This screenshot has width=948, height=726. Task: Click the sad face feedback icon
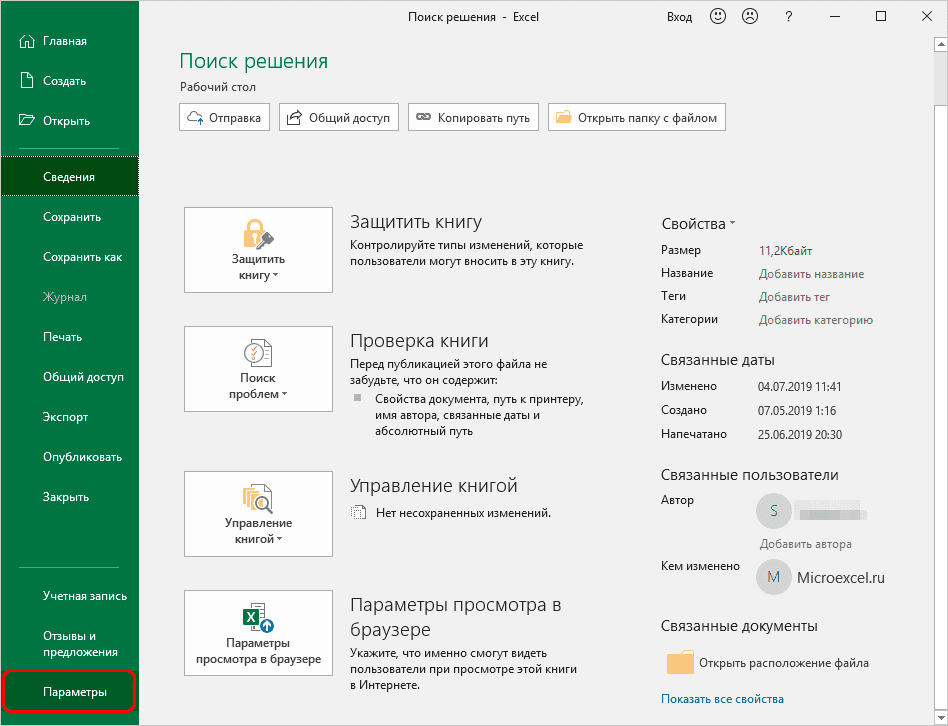(750, 16)
